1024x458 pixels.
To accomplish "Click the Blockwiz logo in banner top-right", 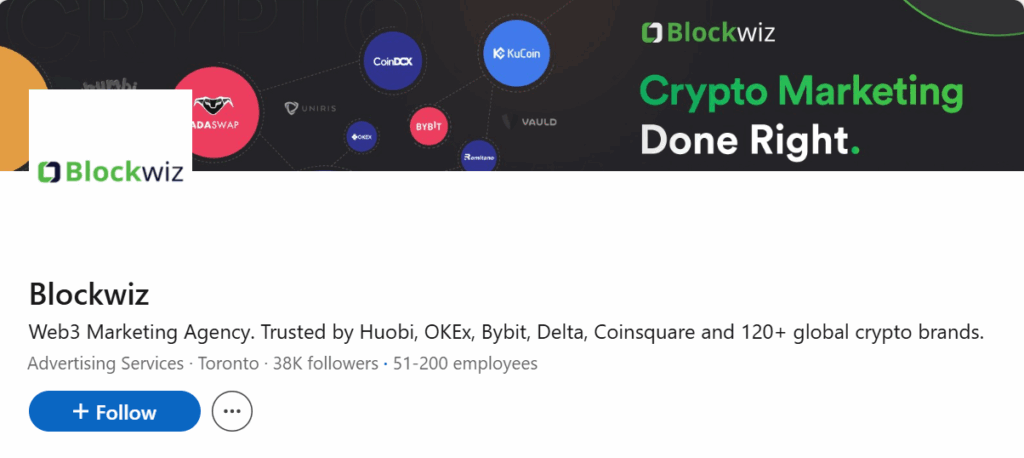I will (708, 32).
